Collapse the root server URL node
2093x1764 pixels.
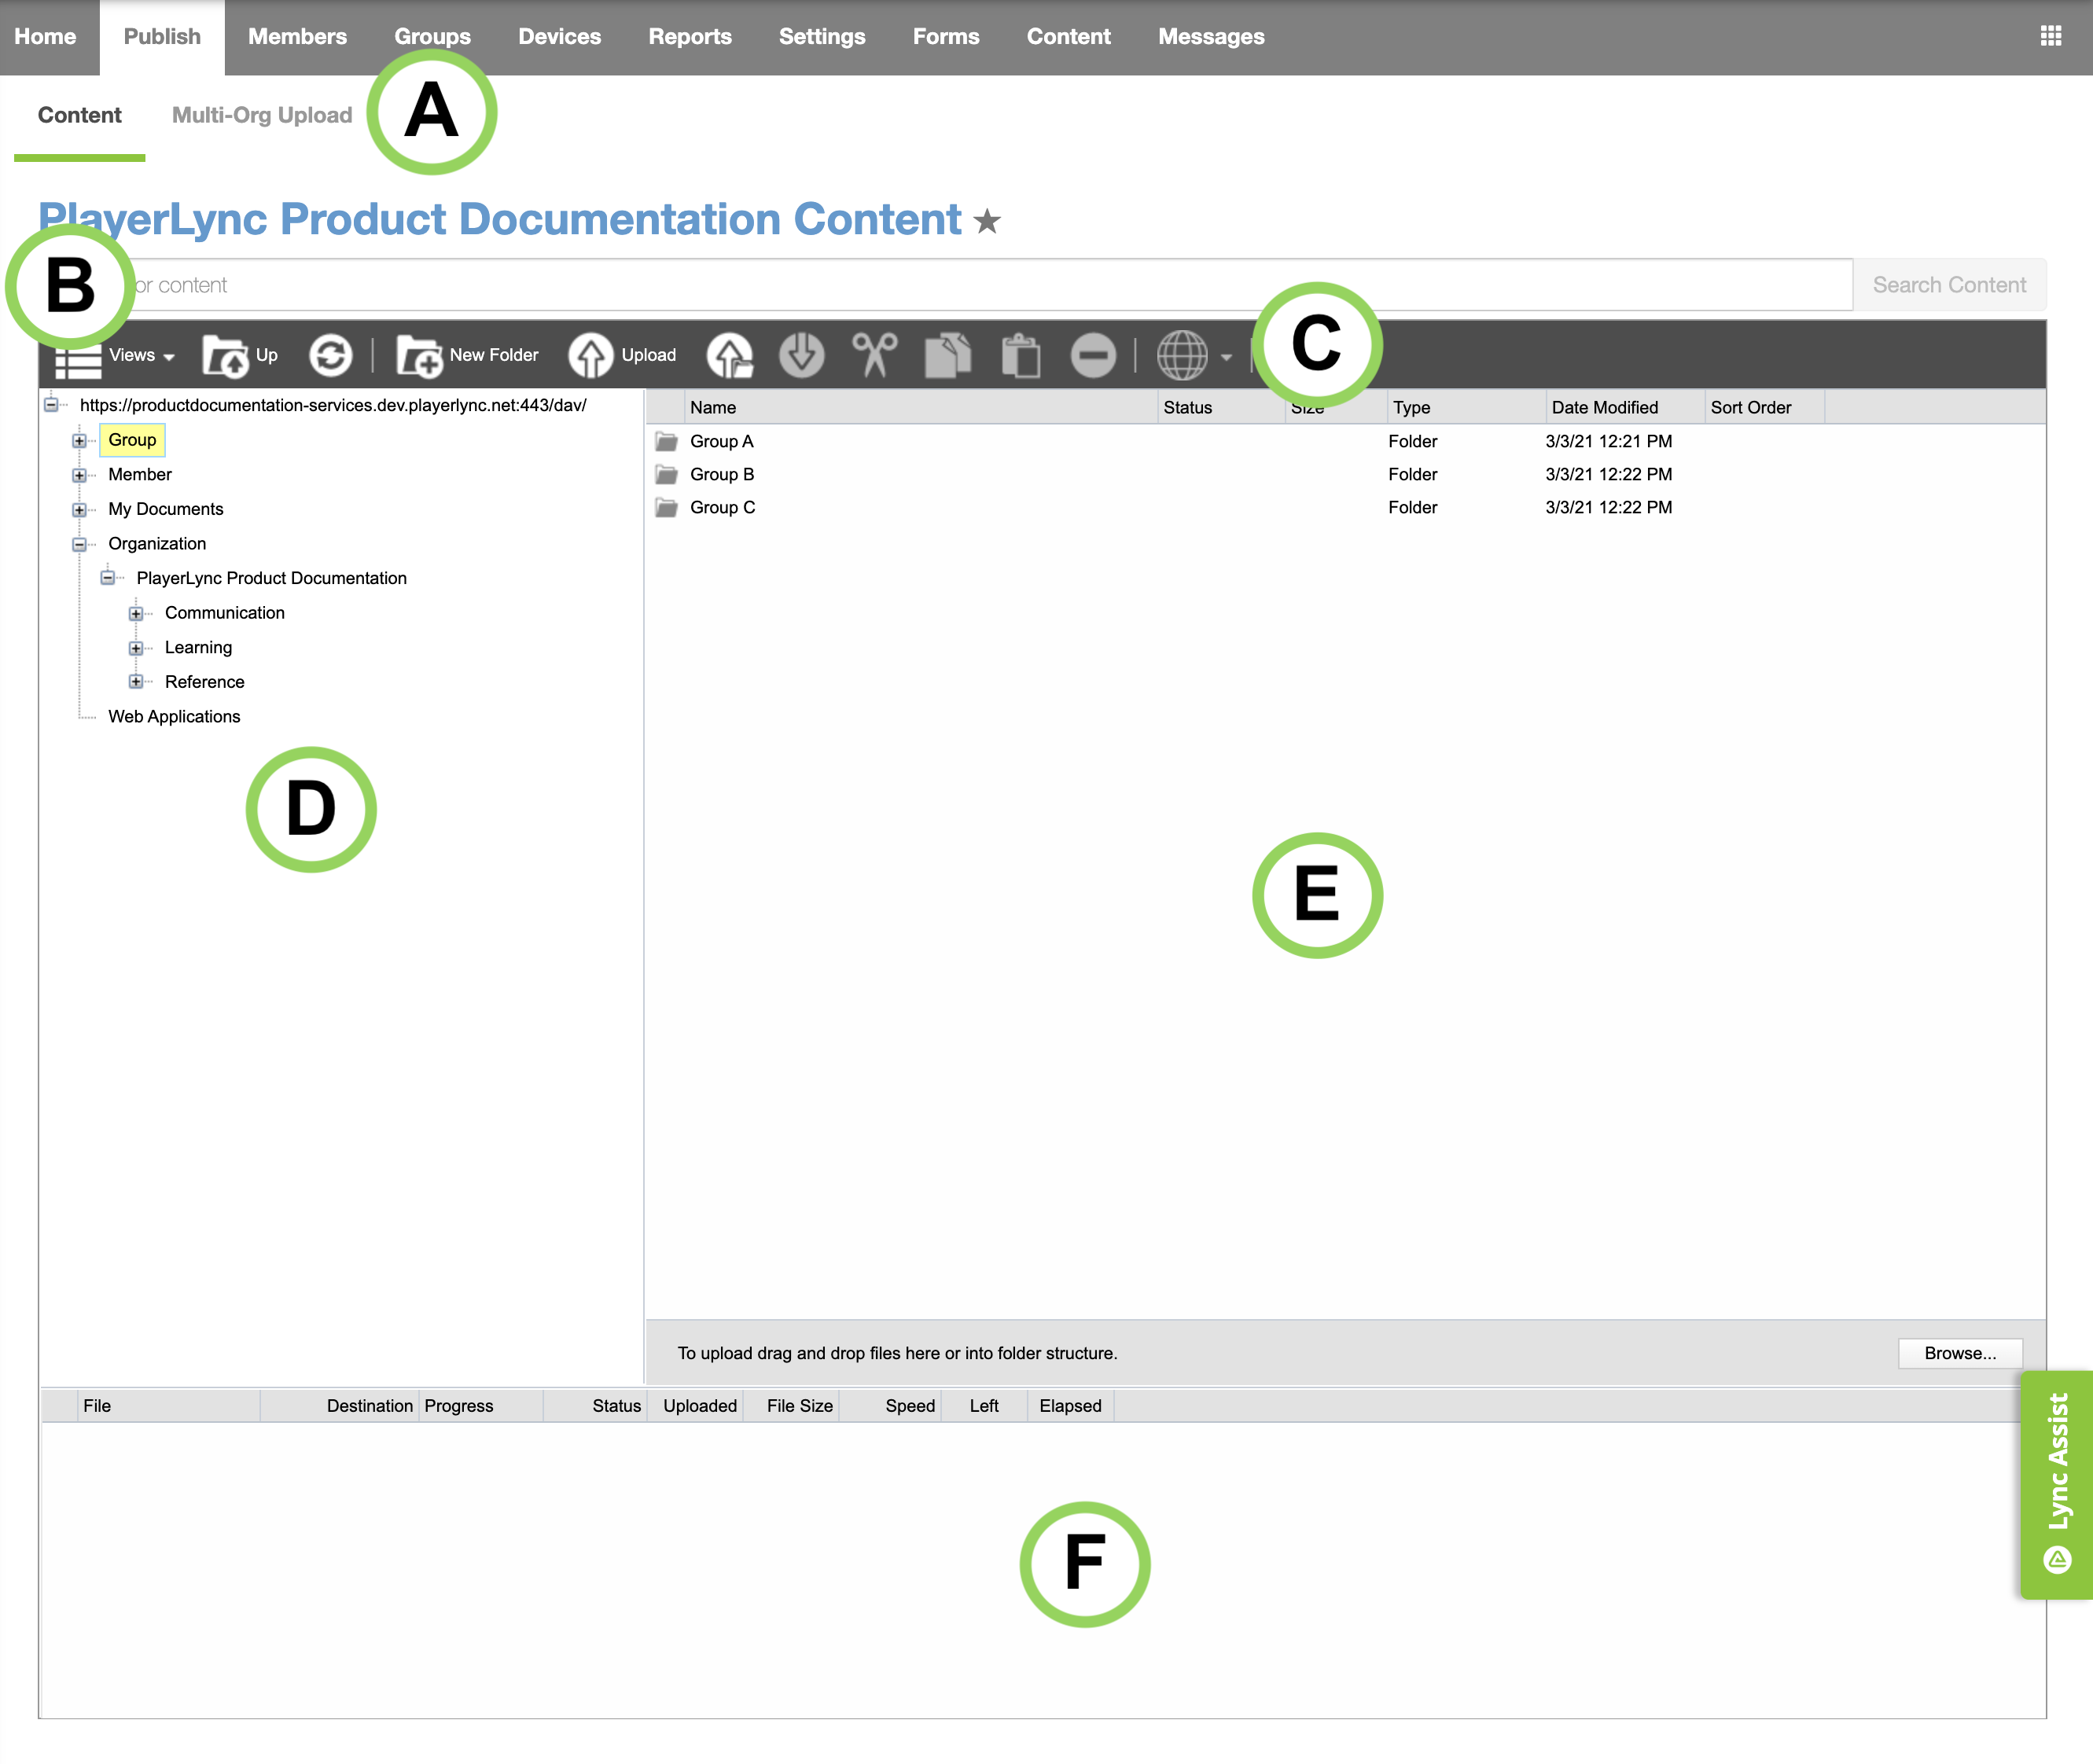51,405
